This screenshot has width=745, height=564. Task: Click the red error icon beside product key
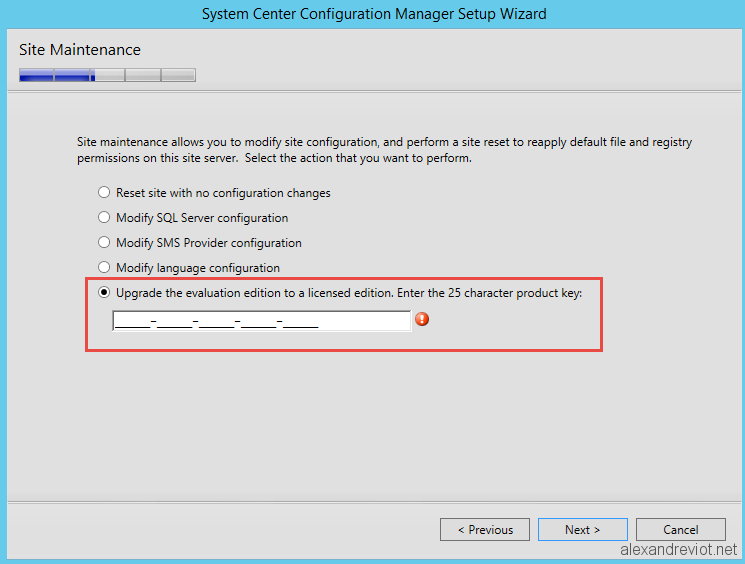point(422,319)
